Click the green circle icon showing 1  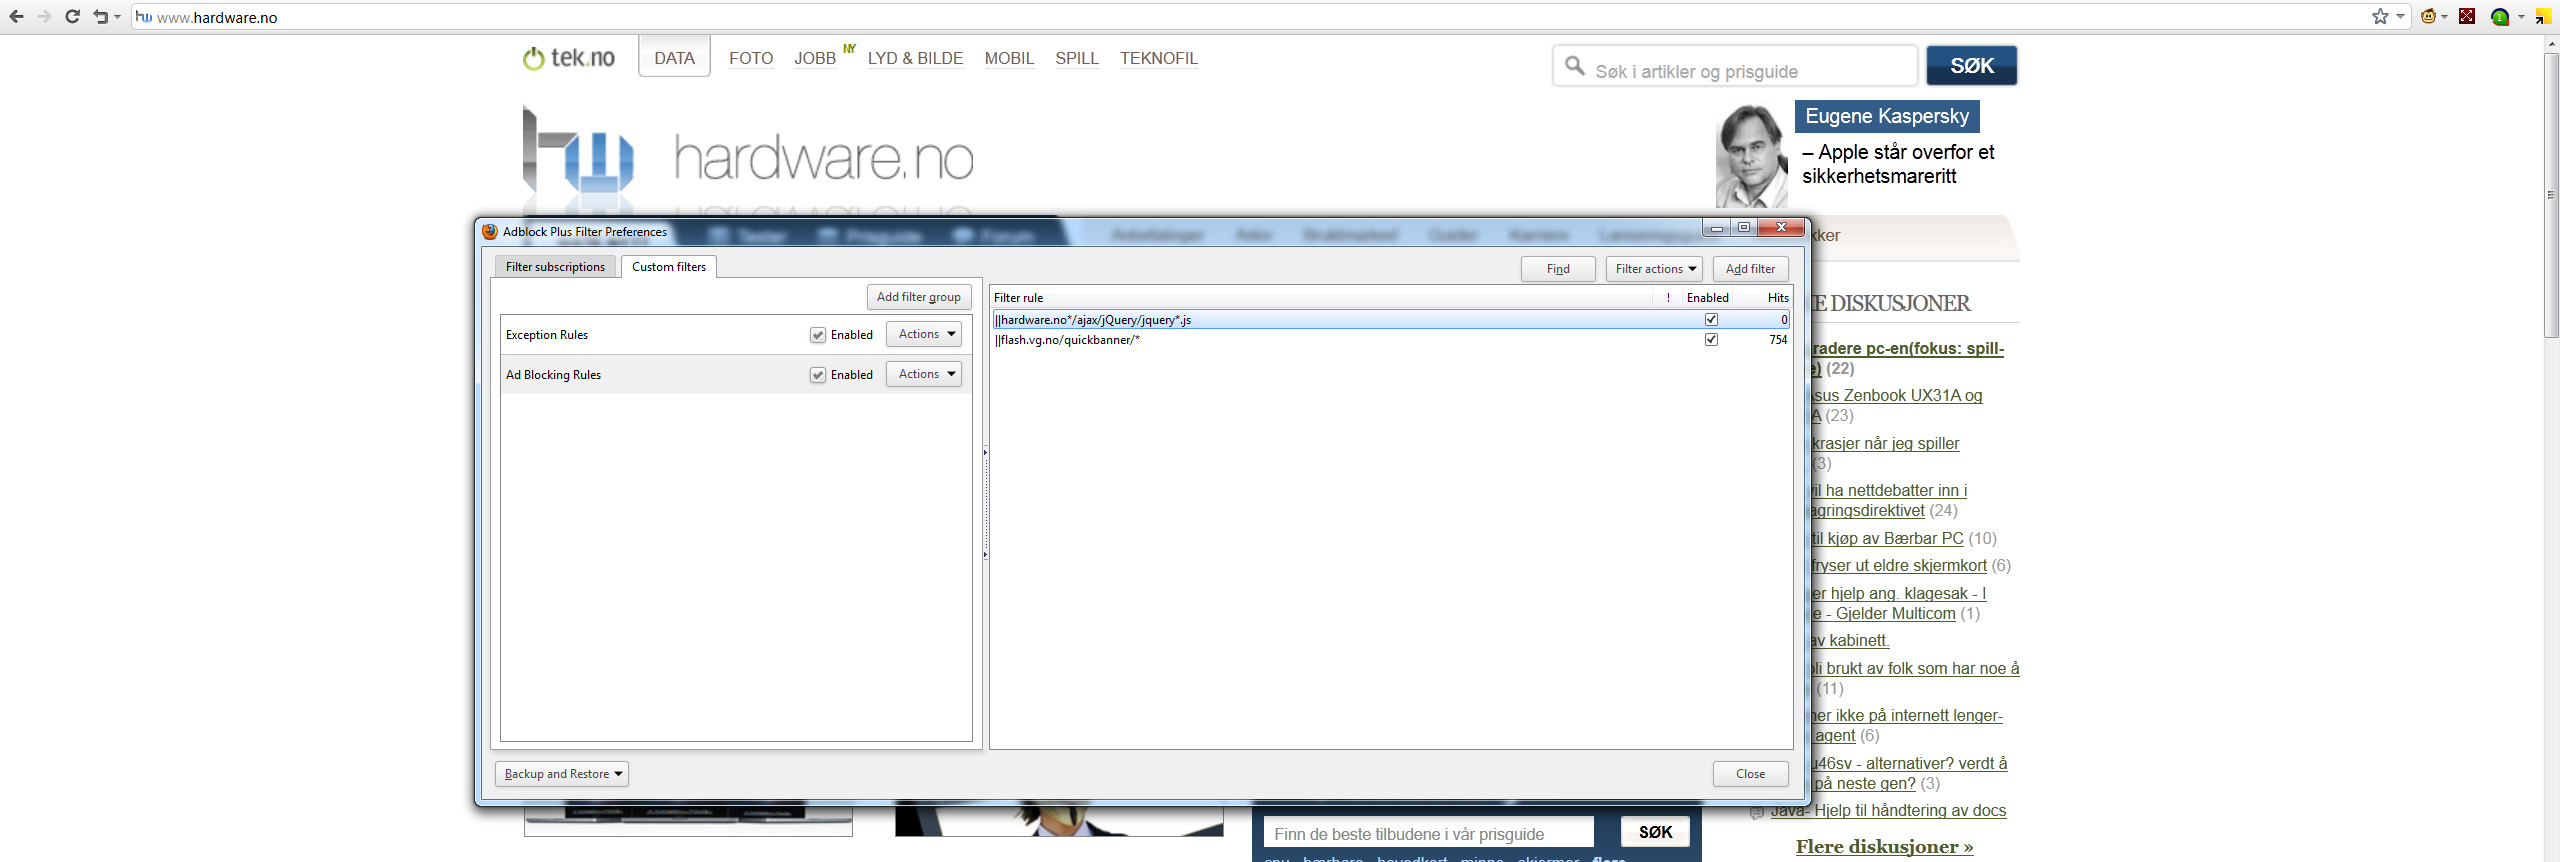(2500, 17)
